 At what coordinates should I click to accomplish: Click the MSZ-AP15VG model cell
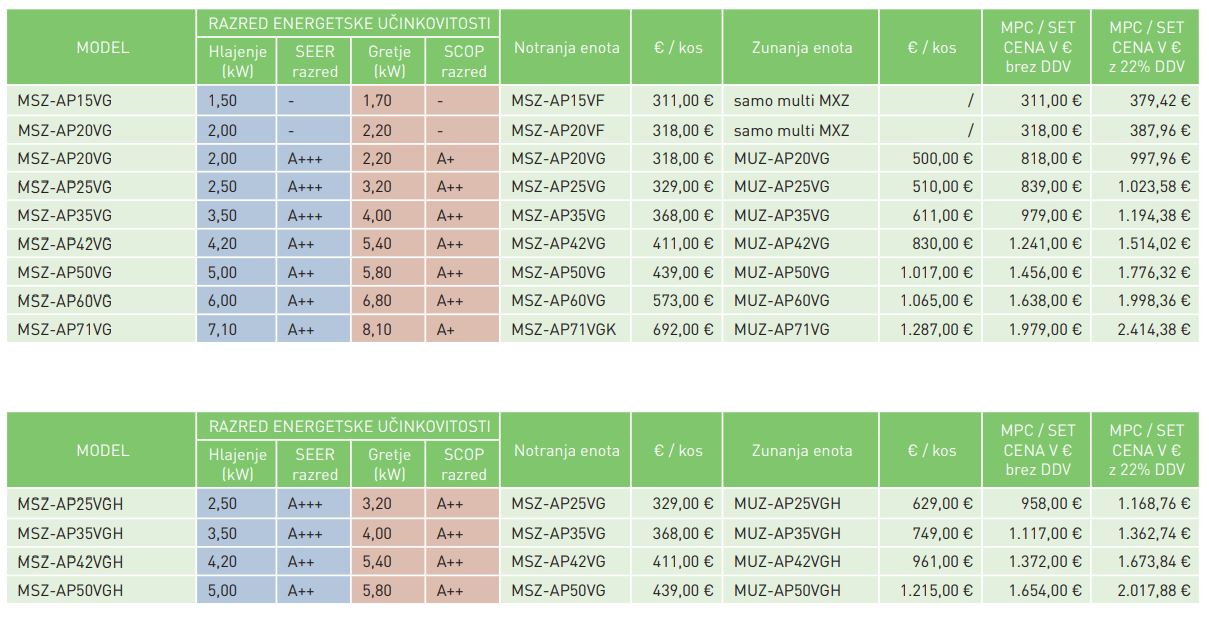65,100
